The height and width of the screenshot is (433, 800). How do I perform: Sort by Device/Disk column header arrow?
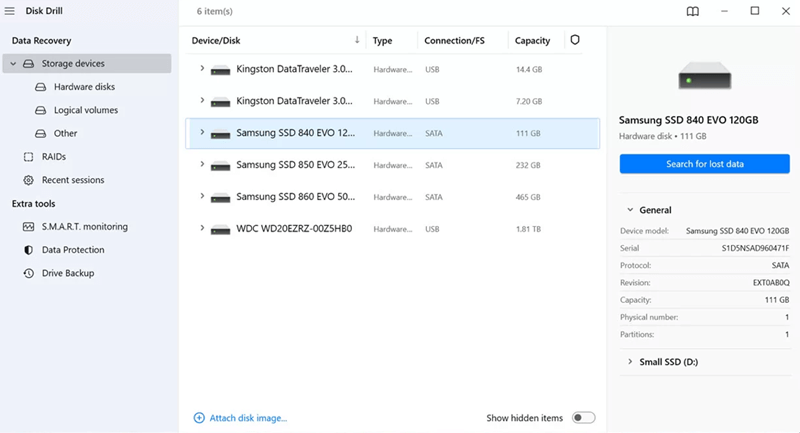click(357, 40)
